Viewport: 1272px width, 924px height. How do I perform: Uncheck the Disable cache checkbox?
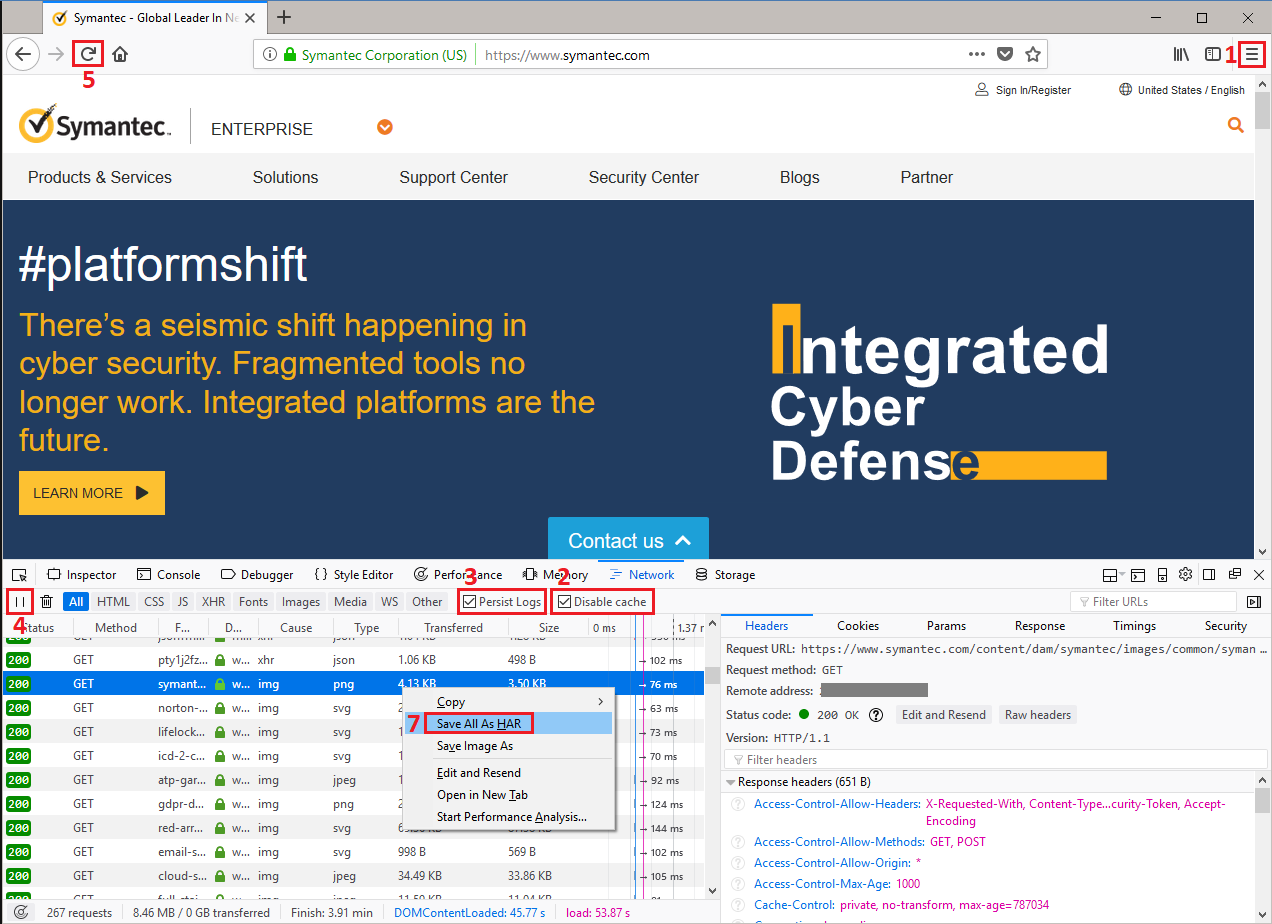(565, 602)
